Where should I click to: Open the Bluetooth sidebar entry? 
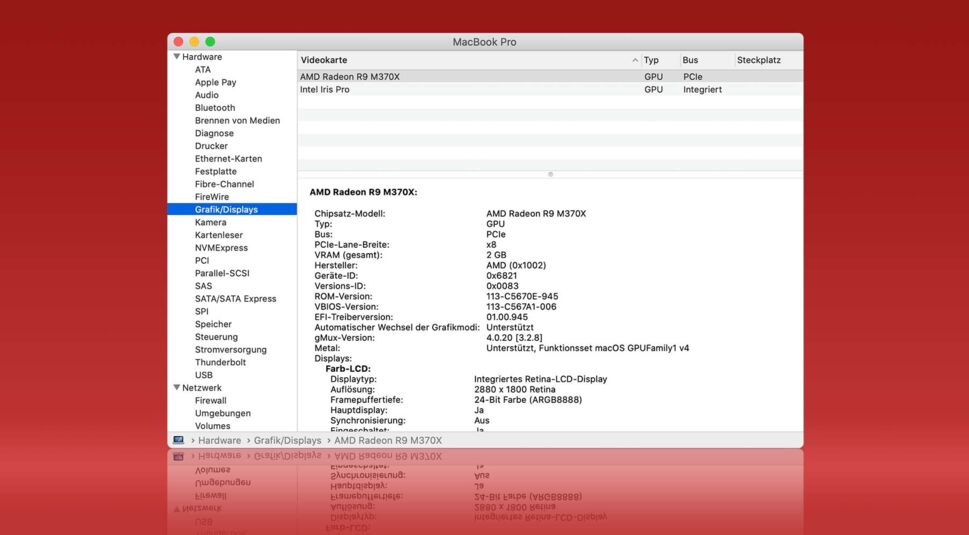point(214,107)
